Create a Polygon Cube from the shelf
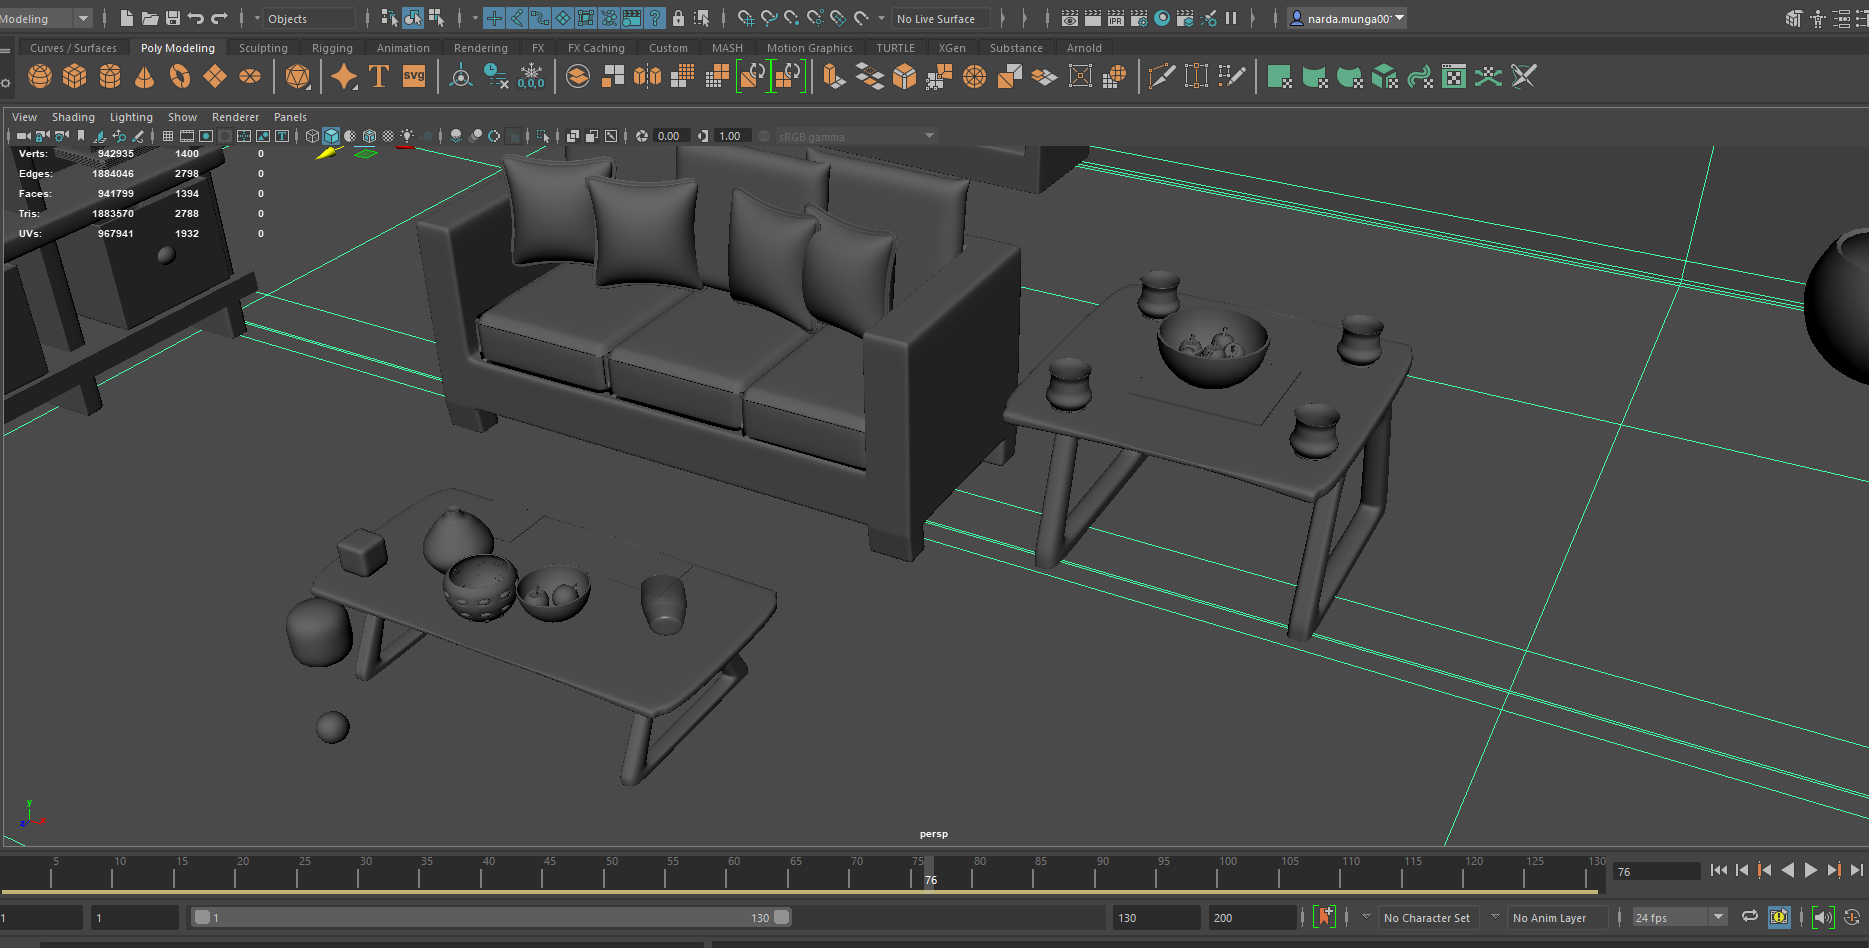 click(x=74, y=76)
